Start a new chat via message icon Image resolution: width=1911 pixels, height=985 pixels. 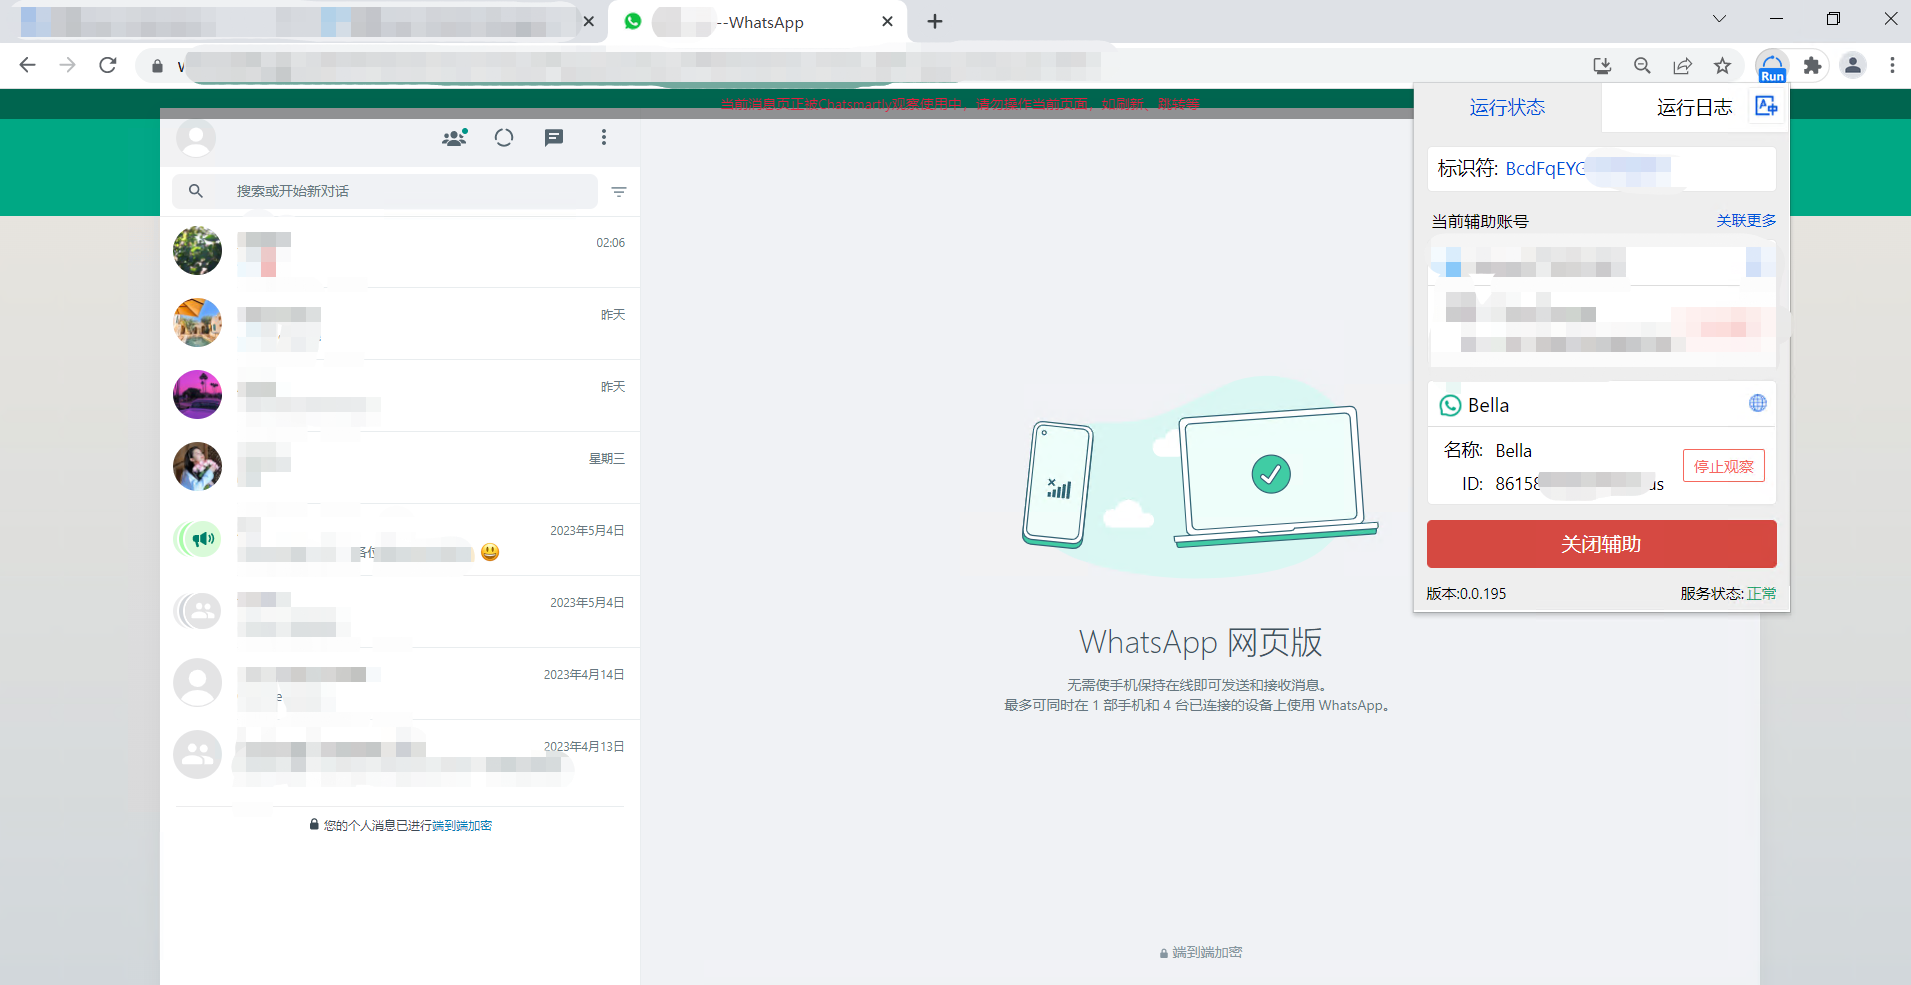554,138
